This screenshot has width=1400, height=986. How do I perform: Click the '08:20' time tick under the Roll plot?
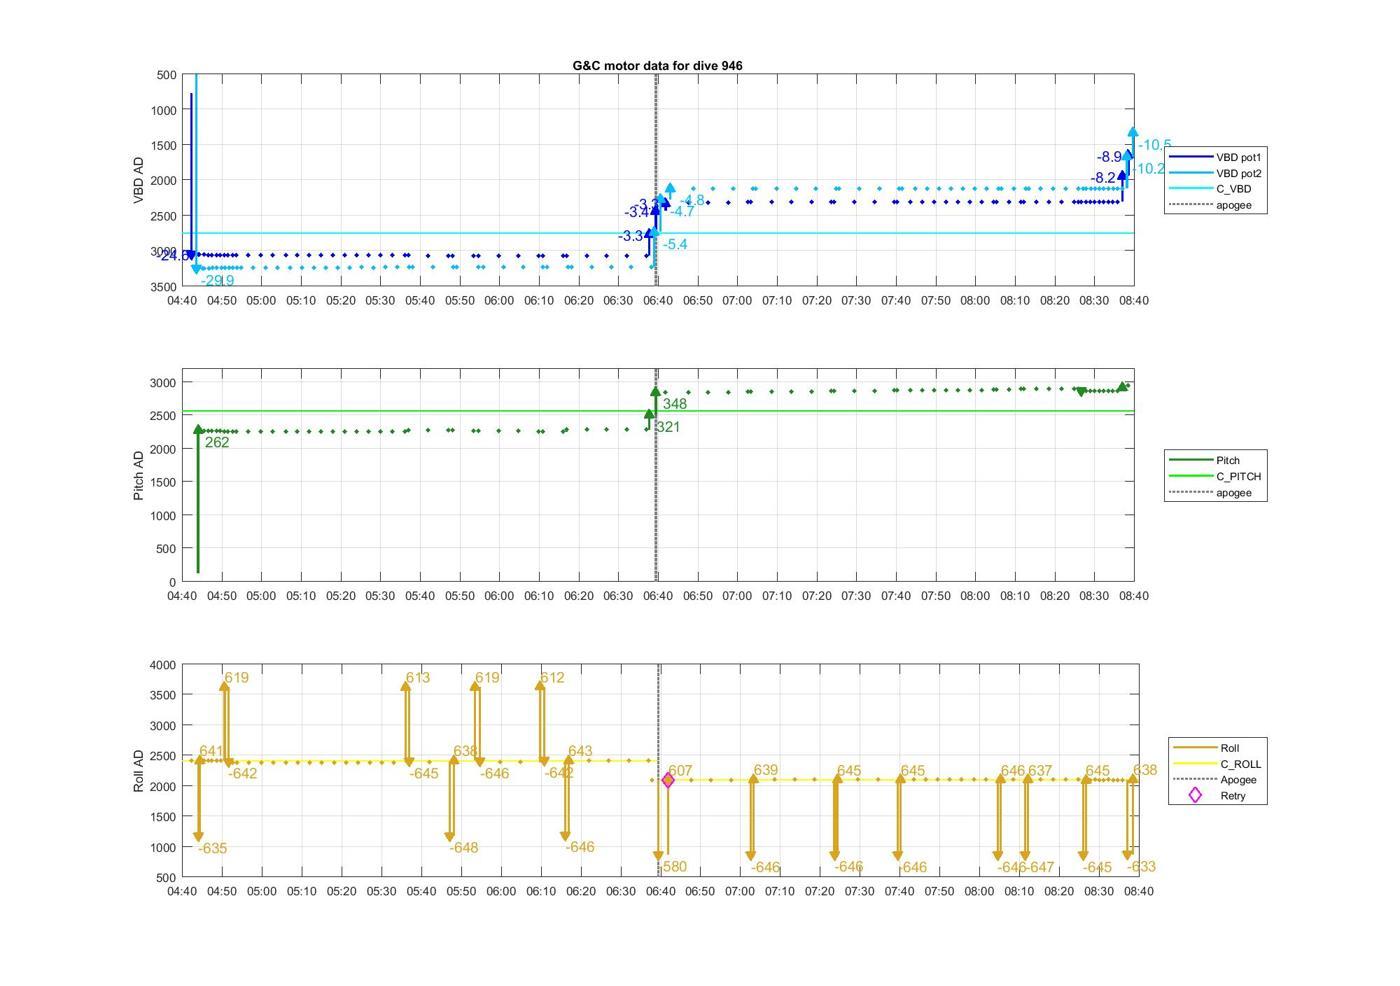[x=1059, y=891]
